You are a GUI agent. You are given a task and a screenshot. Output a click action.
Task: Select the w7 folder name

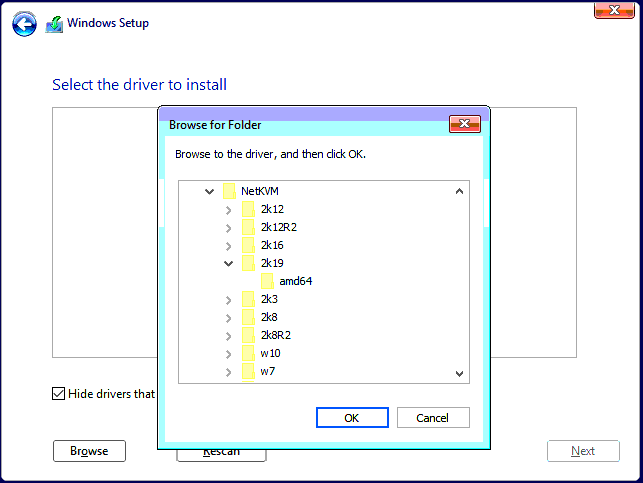click(x=268, y=371)
